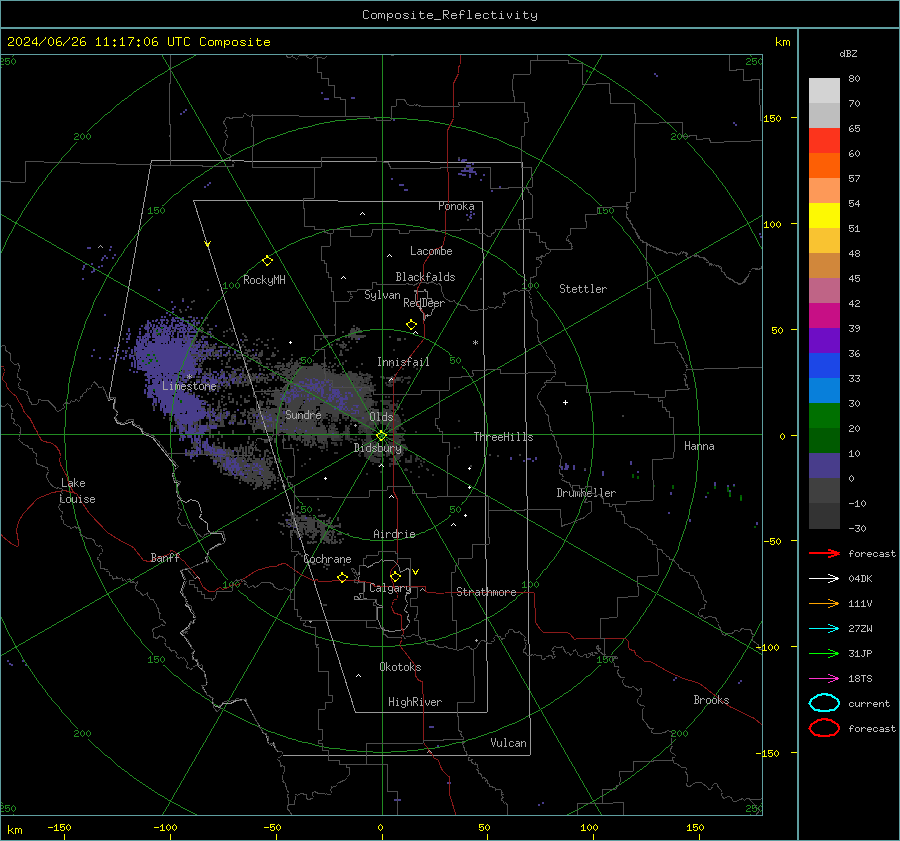The width and height of the screenshot is (900, 841).
Task: Click the Cochrane label
Action: click(327, 559)
